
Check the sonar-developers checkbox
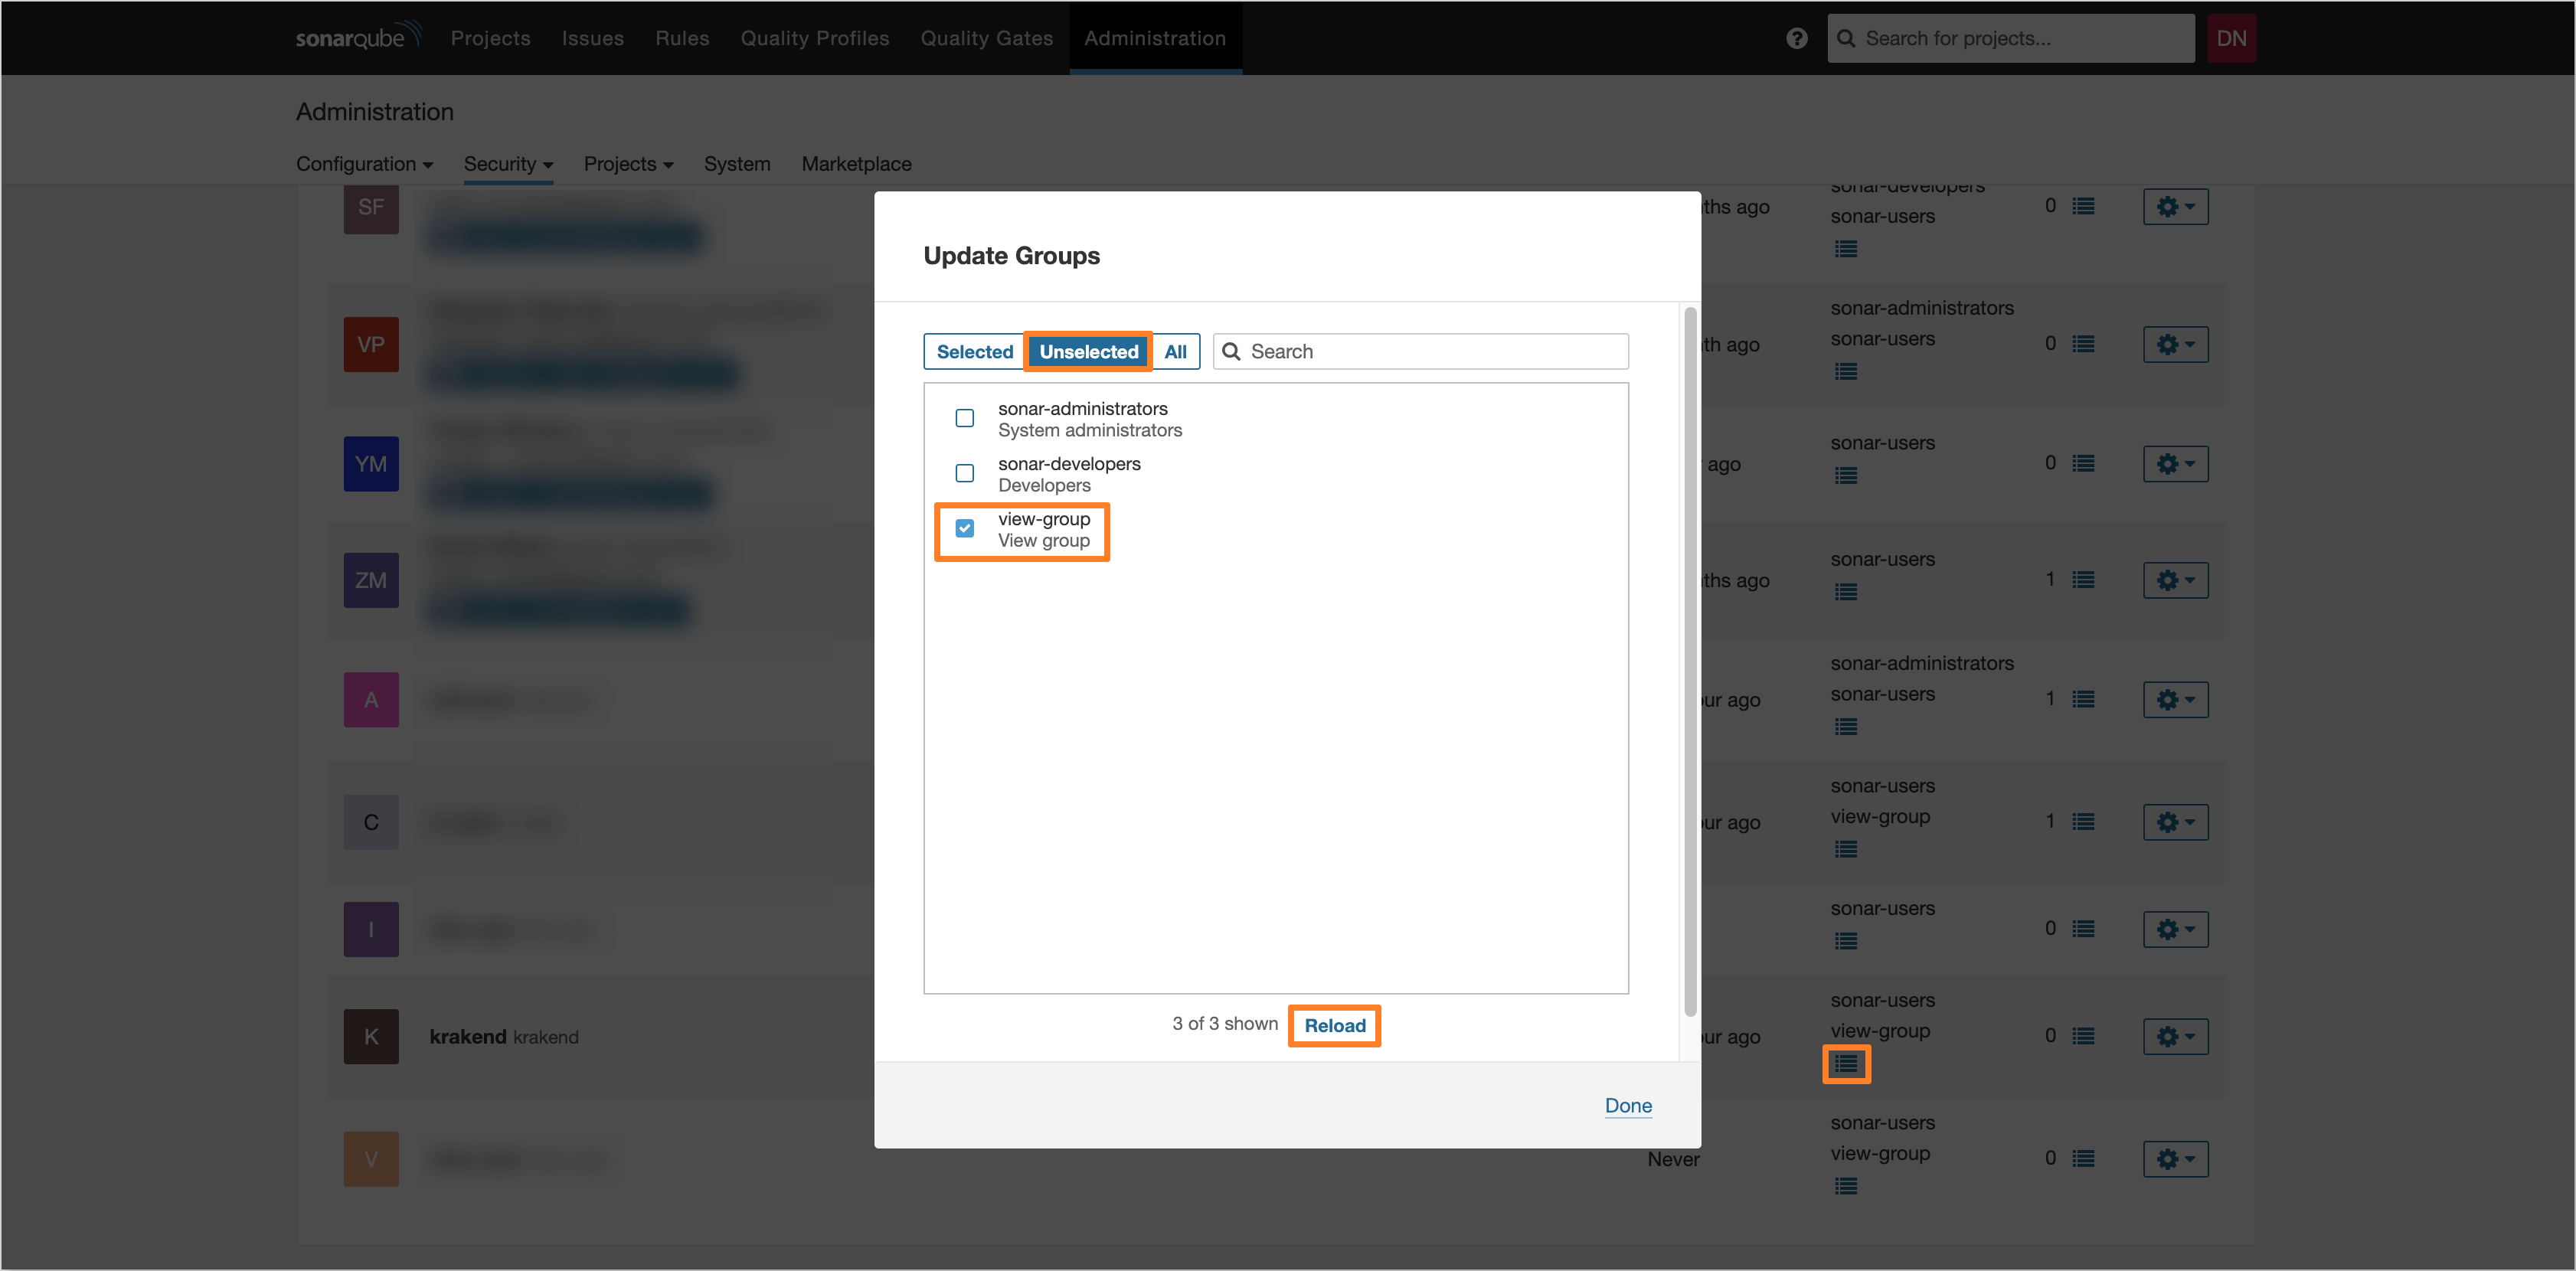pyautogui.click(x=964, y=473)
